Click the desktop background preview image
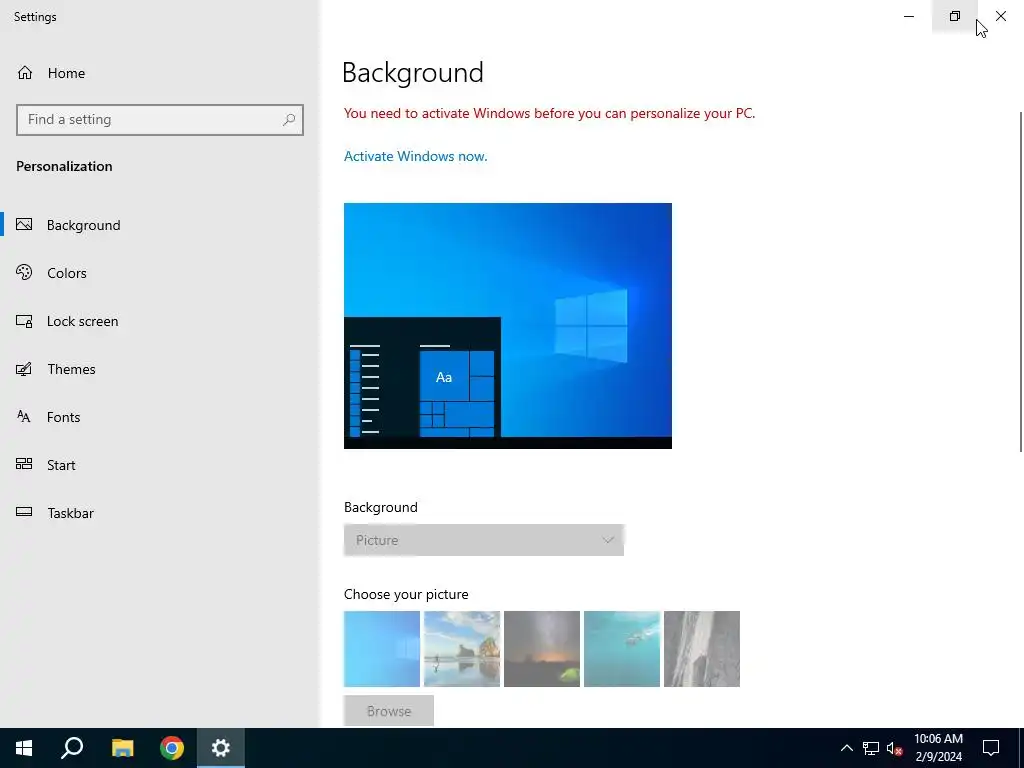 tap(507, 326)
